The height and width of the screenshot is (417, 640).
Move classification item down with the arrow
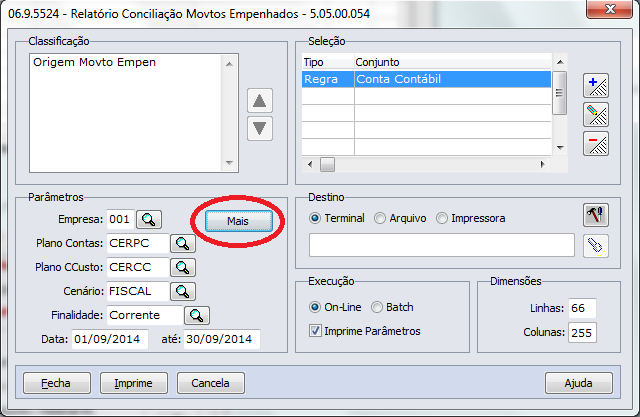(x=260, y=128)
